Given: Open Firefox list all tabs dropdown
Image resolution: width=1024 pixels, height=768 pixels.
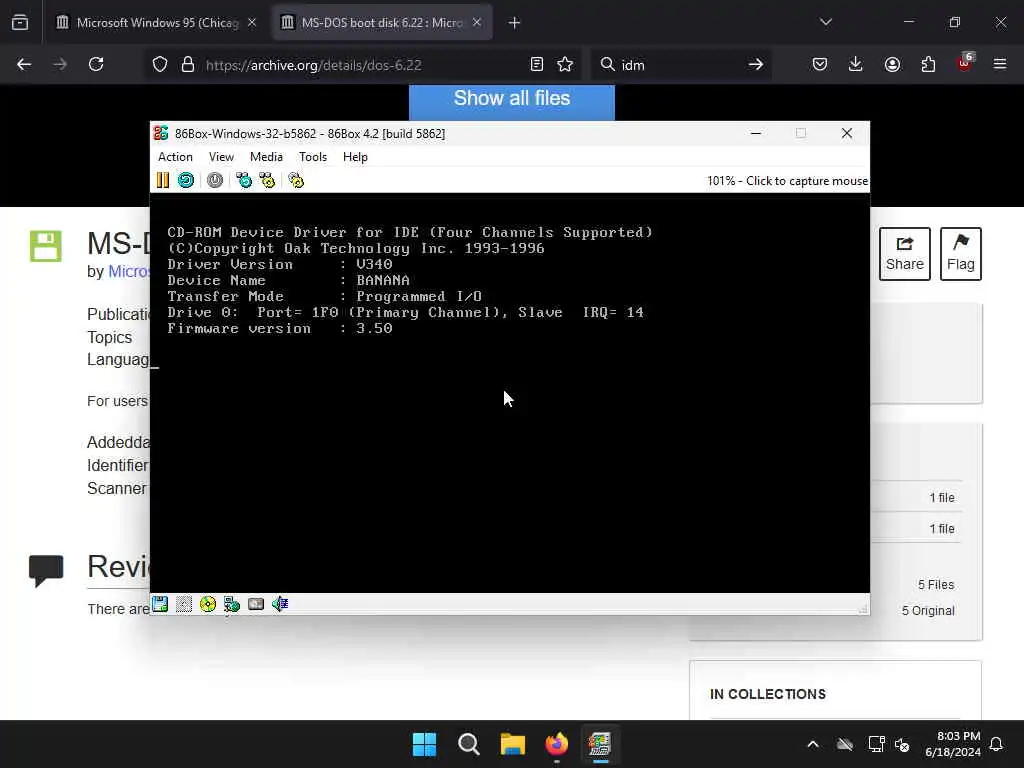Looking at the screenshot, I should [826, 23].
